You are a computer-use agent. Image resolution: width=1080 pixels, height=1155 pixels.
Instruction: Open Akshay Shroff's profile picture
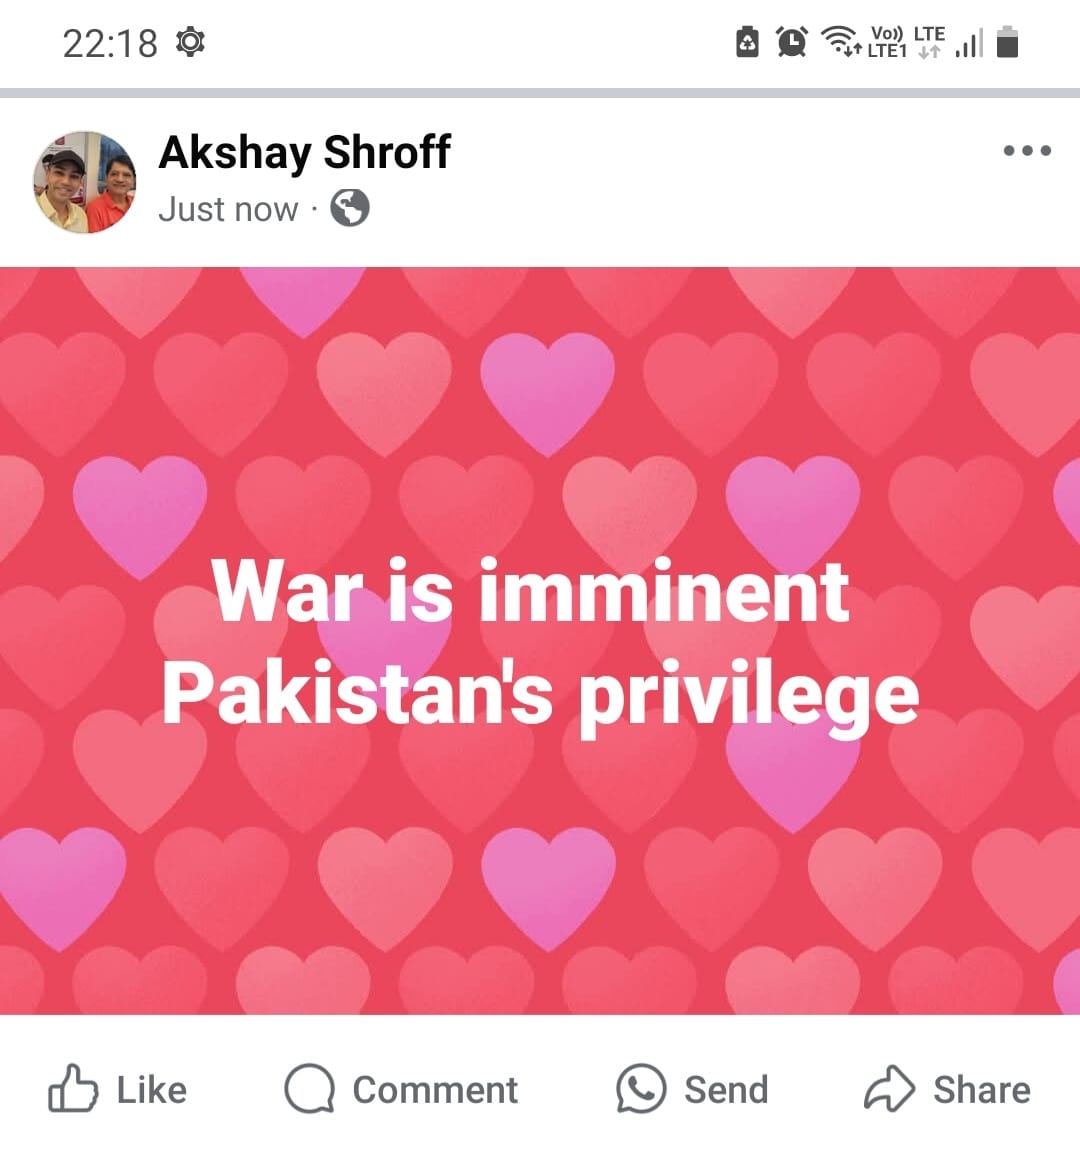[x=85, y=182]
